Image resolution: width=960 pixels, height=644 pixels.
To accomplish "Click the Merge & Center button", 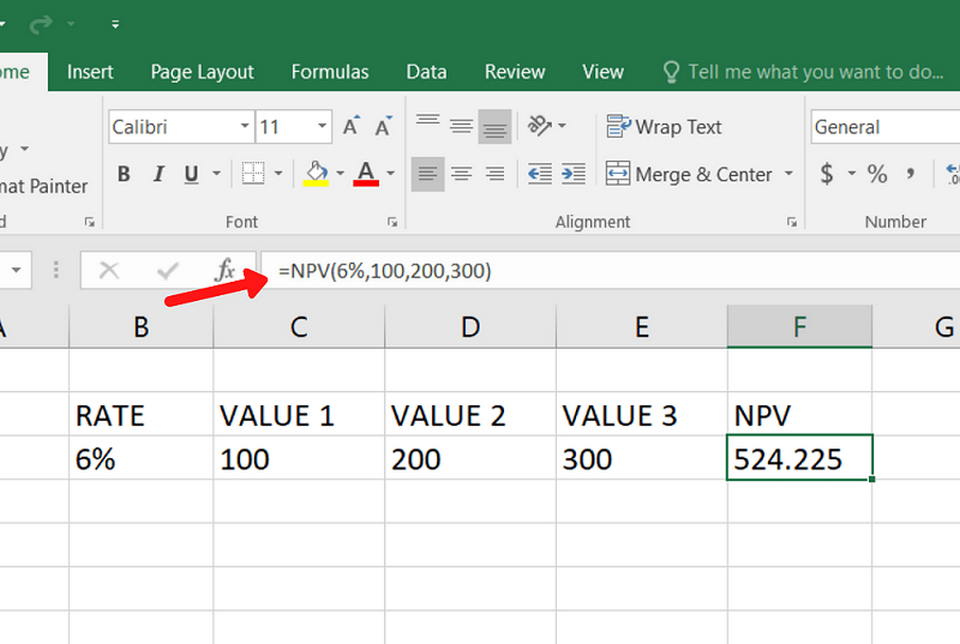I will [x=689, y=174].
